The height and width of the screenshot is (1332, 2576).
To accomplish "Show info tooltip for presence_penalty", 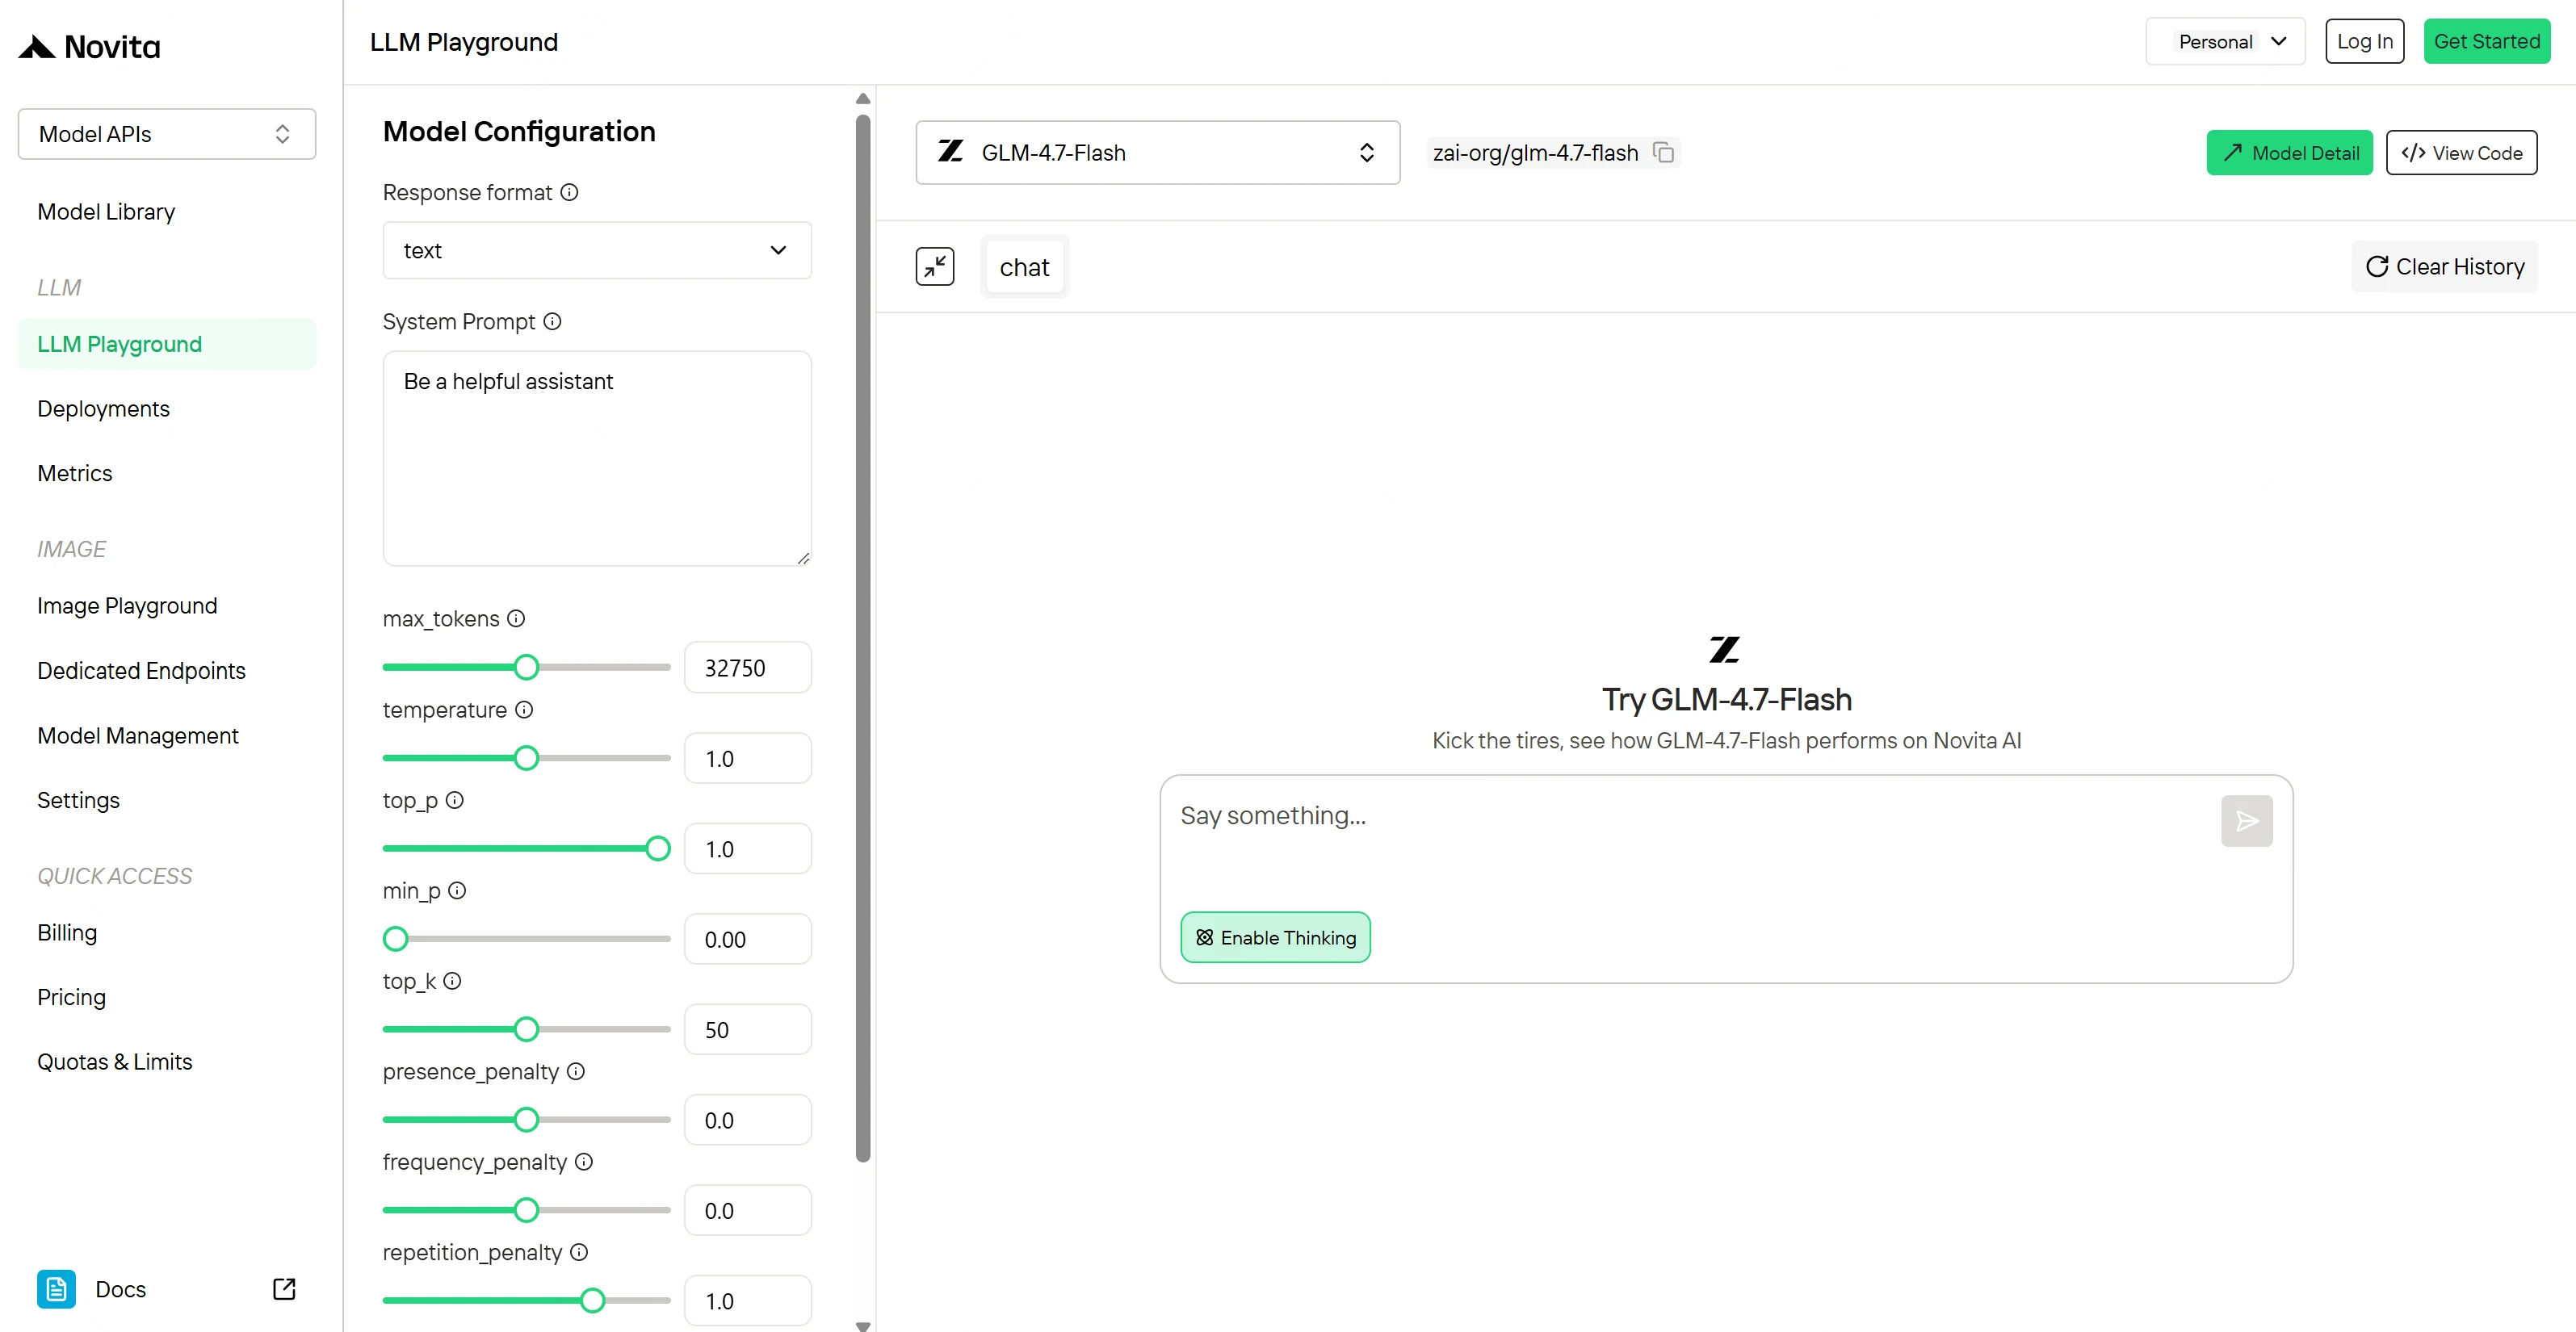I will pos(576,1071).
